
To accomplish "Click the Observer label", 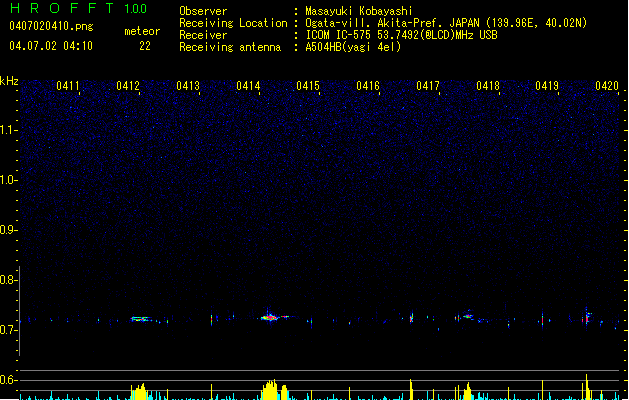I will [203, 11].
